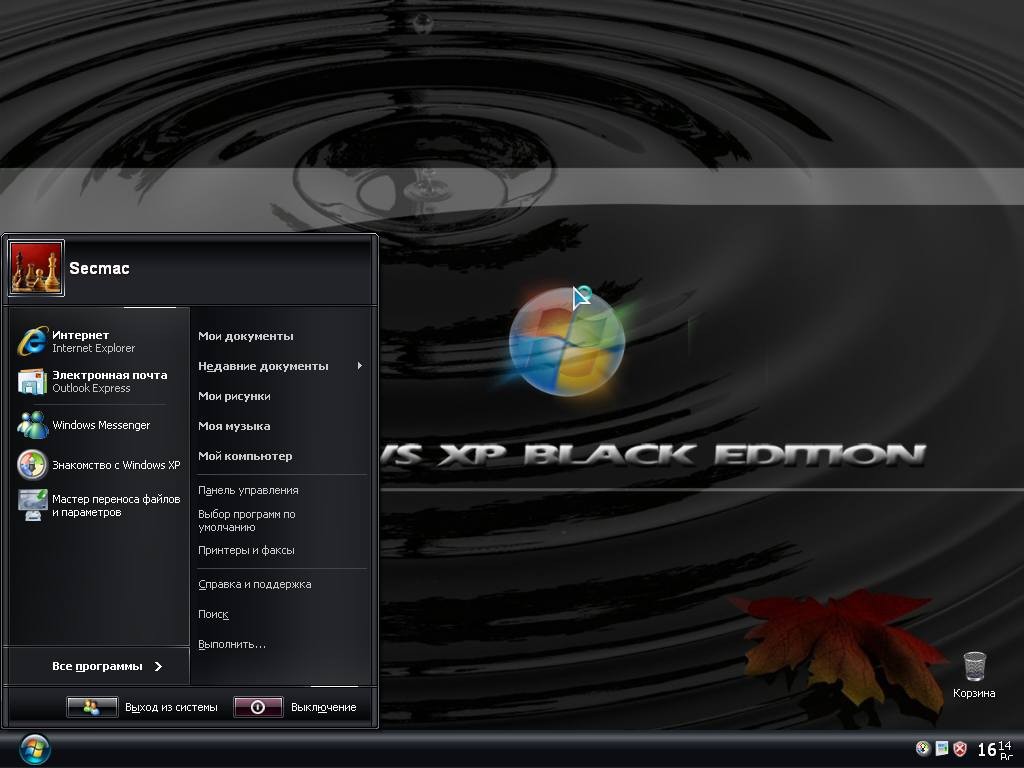Click the Windows Start orb button

[35, 750]
